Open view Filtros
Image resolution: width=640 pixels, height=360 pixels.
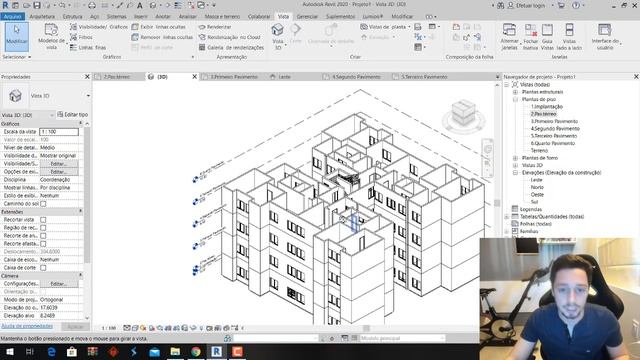pos(81,37)
